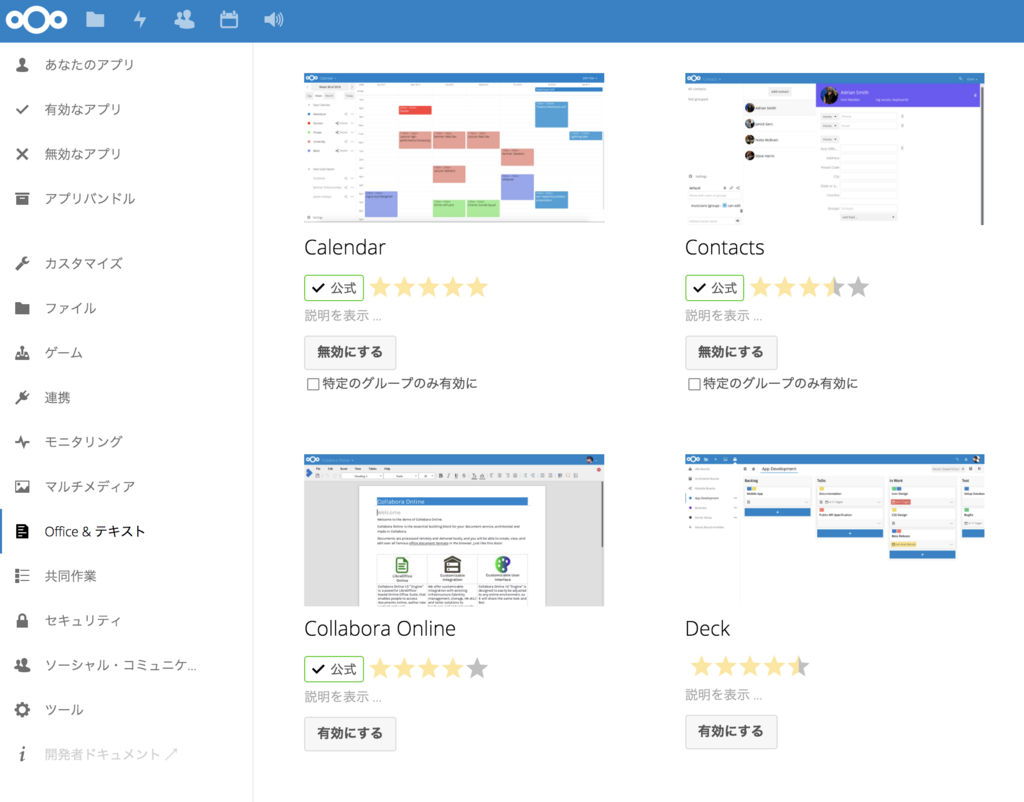Viewport: 1024px width, 802px height.
Task: Click the people icon beside ソーシャル・コミュニケ…
Action: 22,665
